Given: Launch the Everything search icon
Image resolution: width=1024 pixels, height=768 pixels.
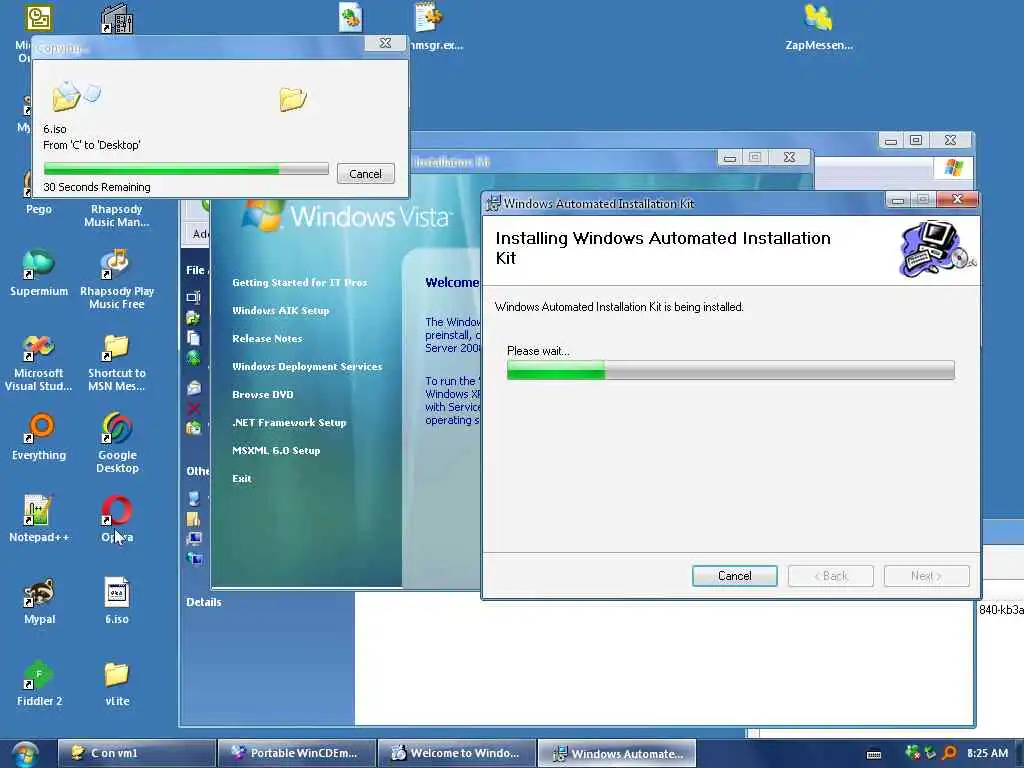Looking at the screenshot, I should [x=39, y=438].
